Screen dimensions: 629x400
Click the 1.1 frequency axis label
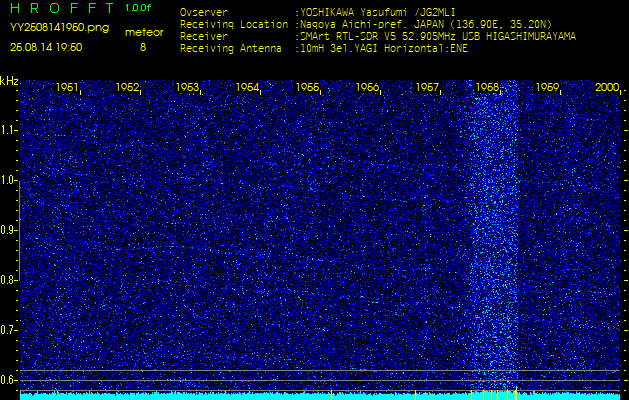click(x=9, y=130)
